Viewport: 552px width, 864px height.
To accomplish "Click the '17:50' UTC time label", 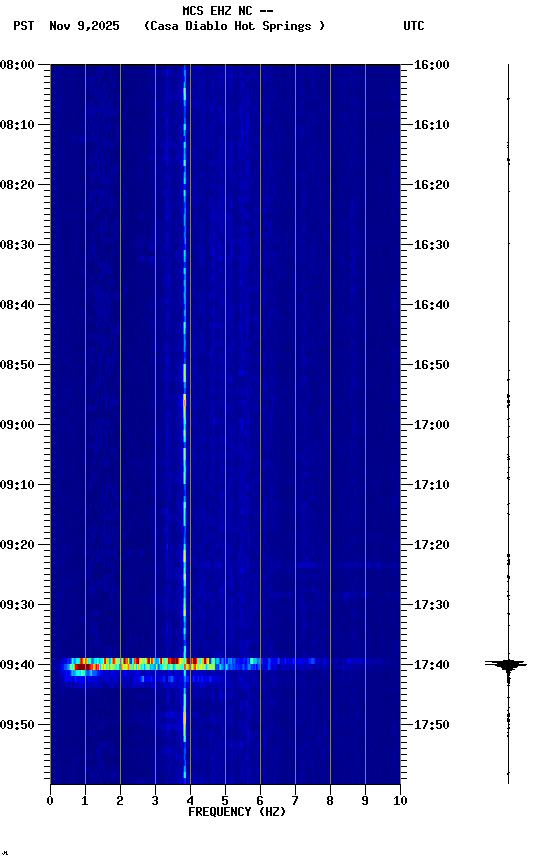I will pyautogui.click(x=432, y=725).
